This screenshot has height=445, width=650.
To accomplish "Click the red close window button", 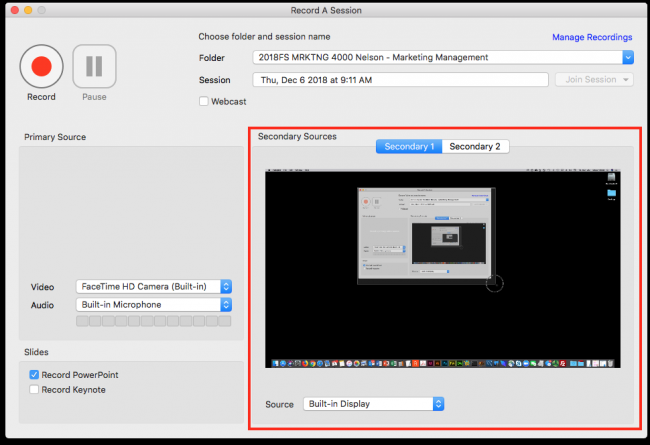I will point(13,12).
